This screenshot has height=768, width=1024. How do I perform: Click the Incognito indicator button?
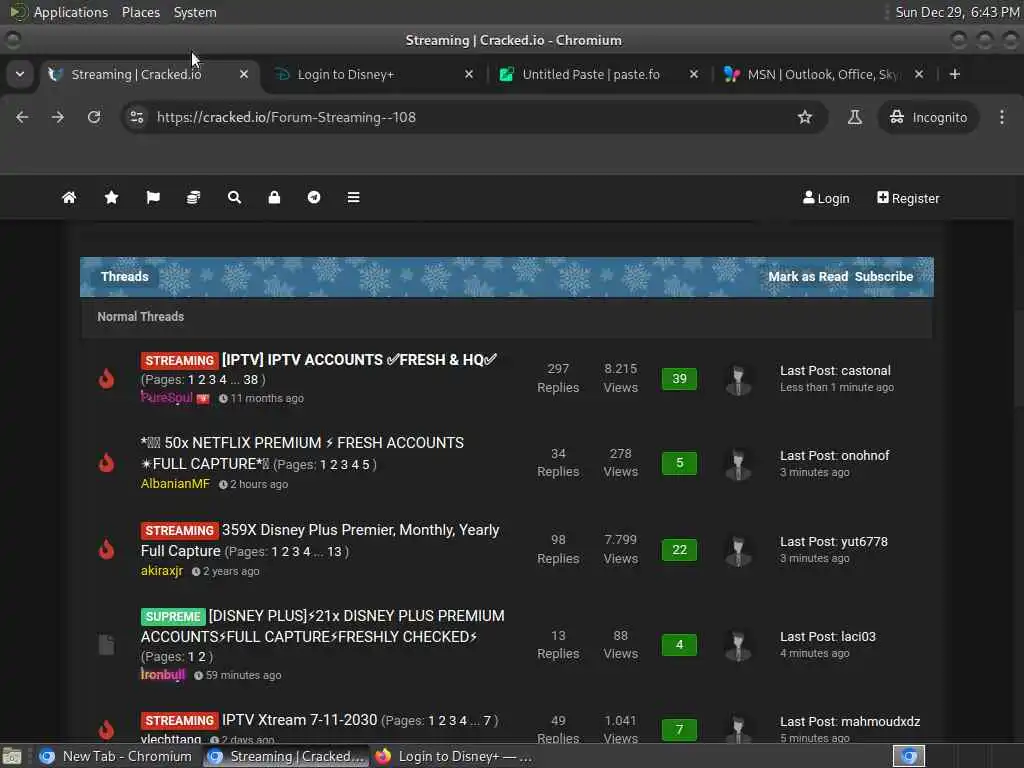928,117
